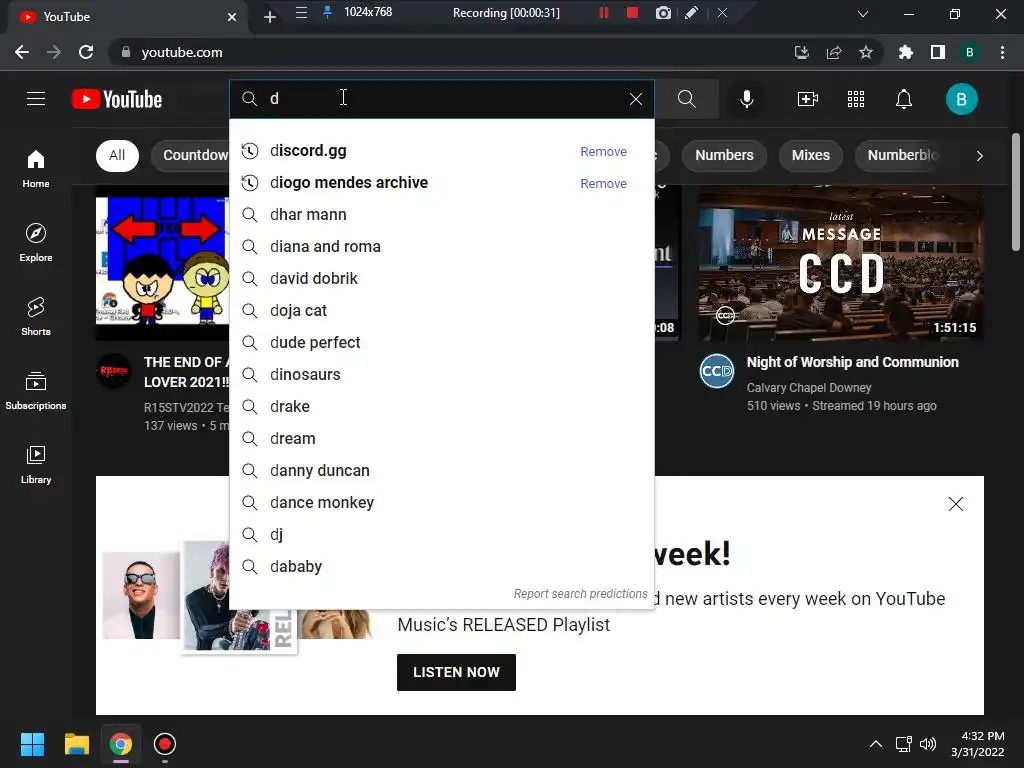Show more chips with right arrow
Viewport: 1024px width, 768px height.
[979, 155]
